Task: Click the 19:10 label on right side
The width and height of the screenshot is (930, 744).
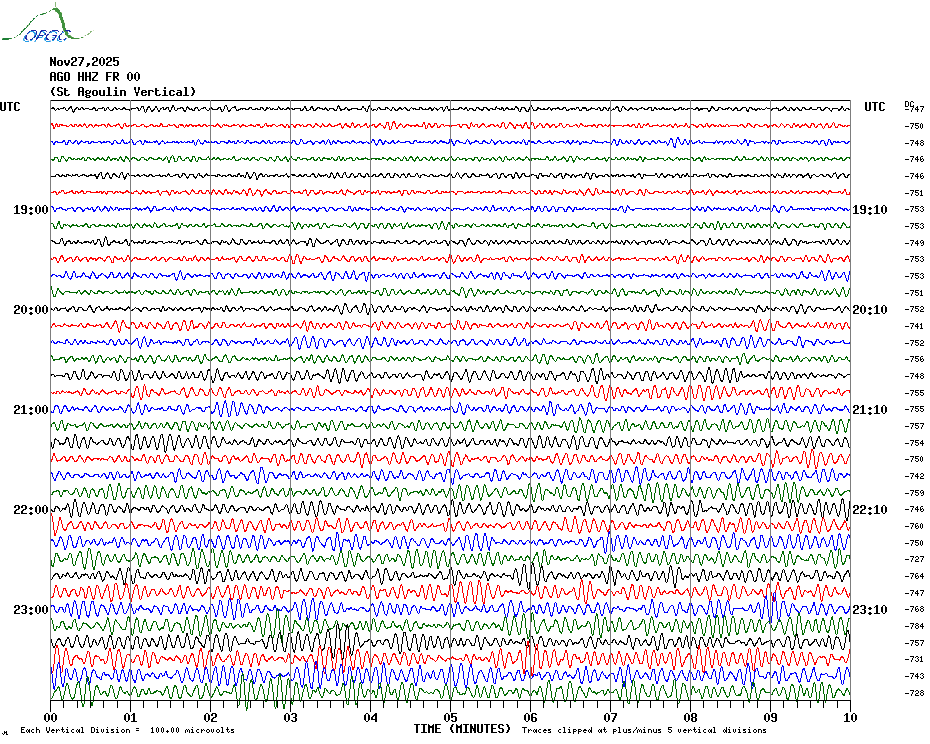Action: (x=869, y=210)
